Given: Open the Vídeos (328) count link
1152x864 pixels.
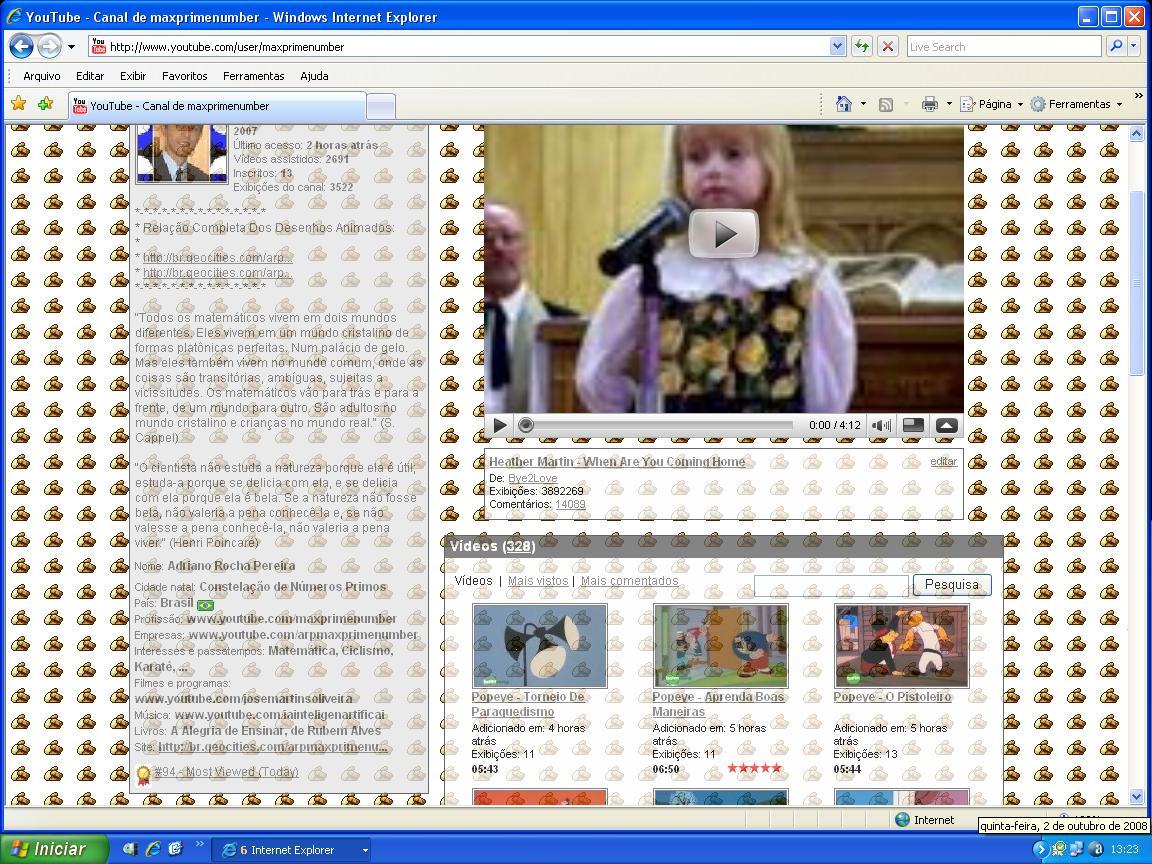Looking at the screenshot, I should coord(519,546).
